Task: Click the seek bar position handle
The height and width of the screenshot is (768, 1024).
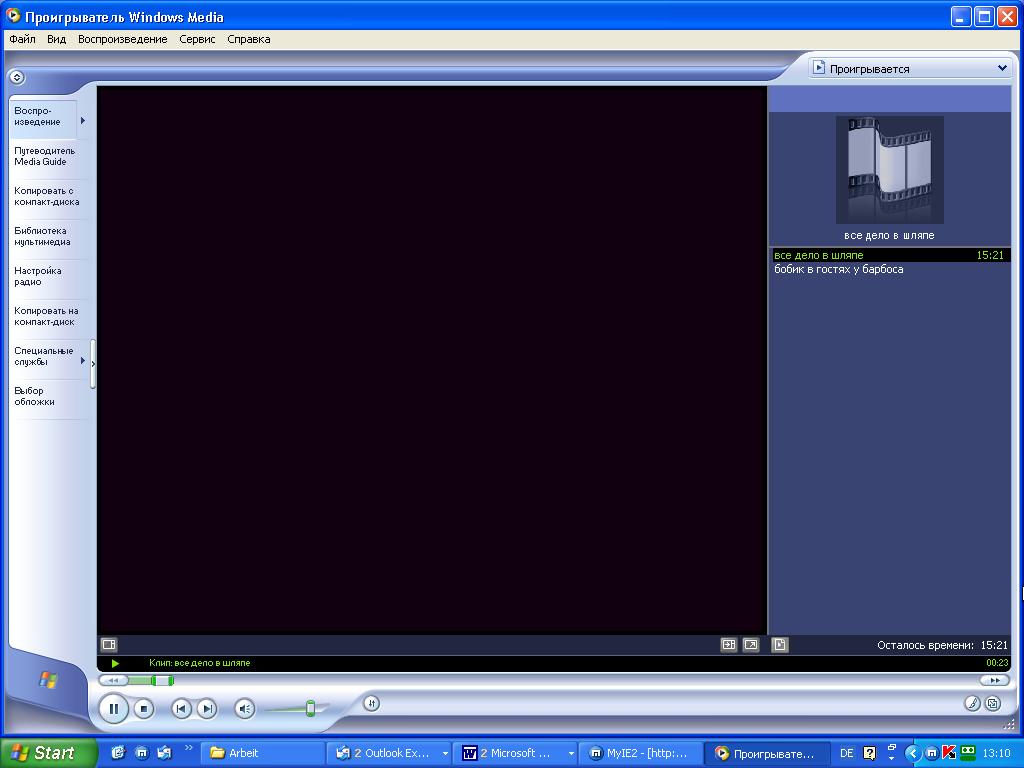Action: (162, 680)
